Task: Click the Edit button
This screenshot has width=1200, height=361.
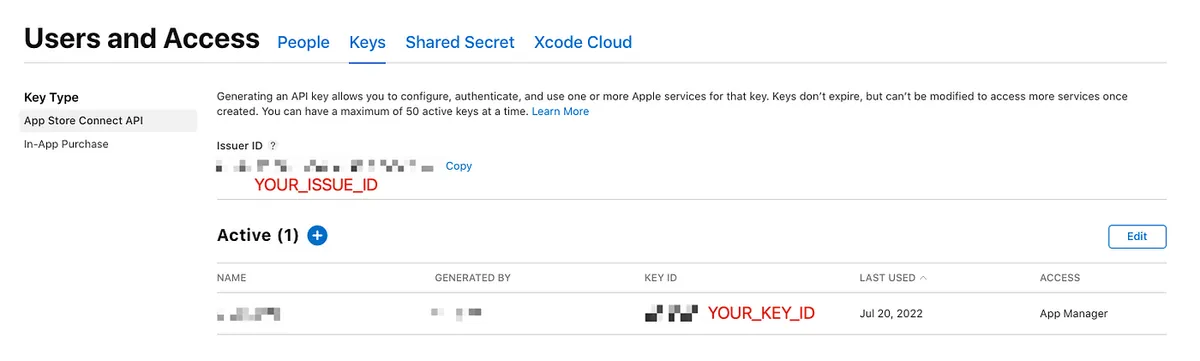Action: pyautogui.click(x=1137, y=236)
